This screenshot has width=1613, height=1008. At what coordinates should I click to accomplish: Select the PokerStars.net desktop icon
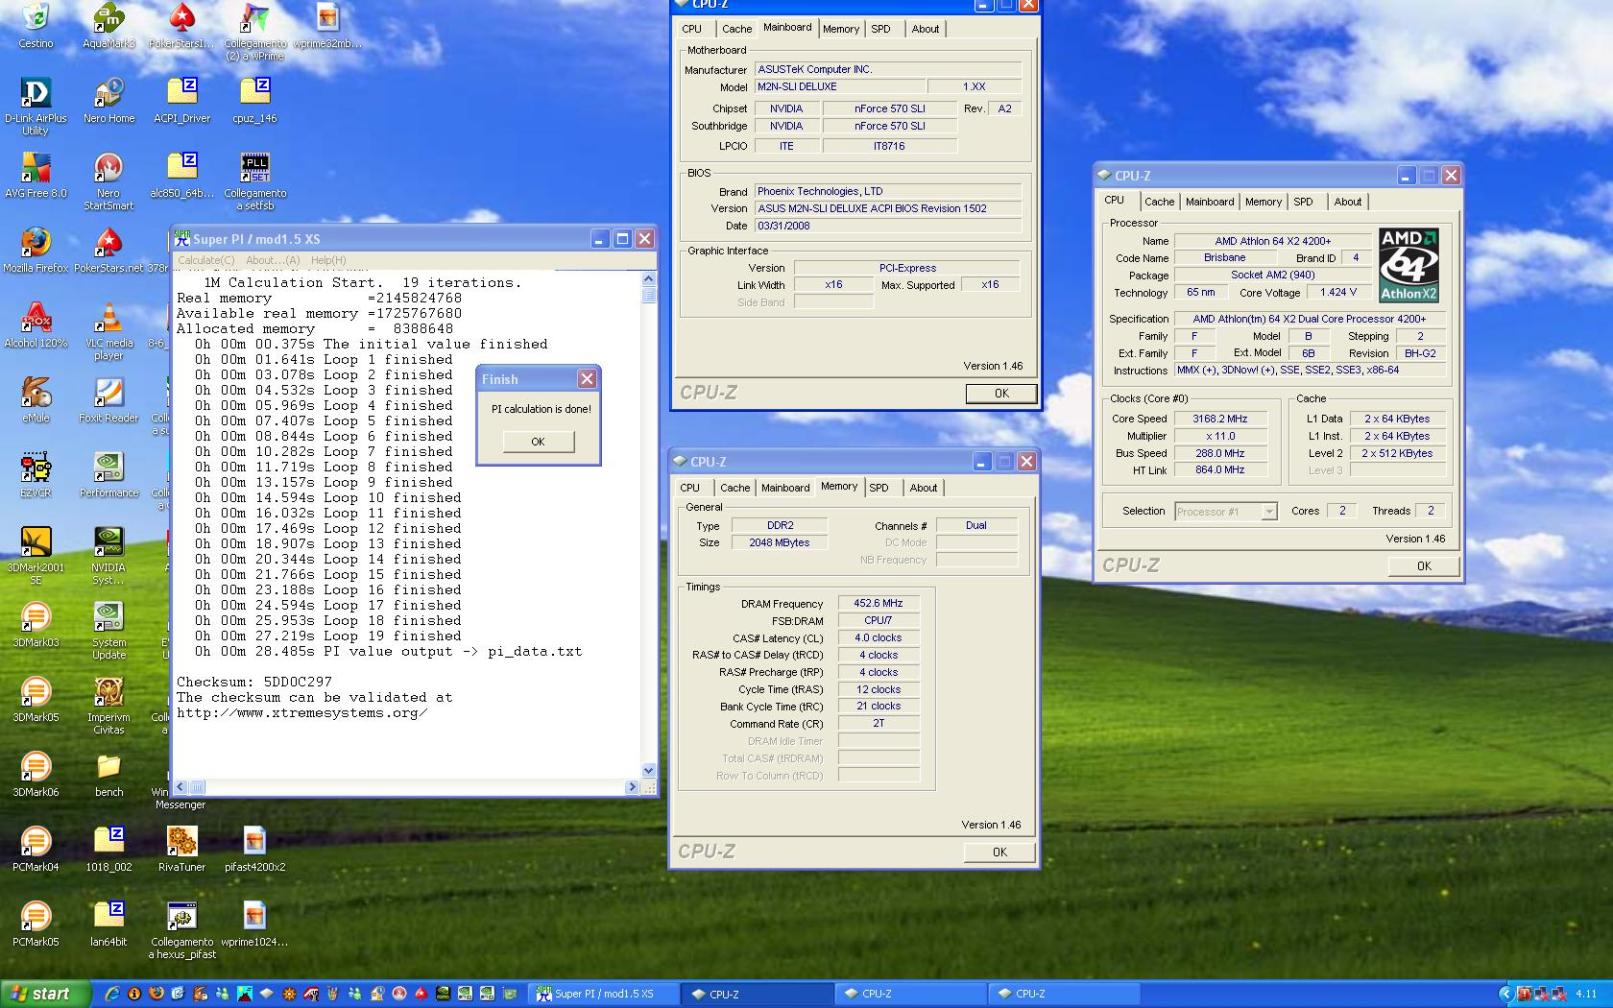tap(108, 250)
